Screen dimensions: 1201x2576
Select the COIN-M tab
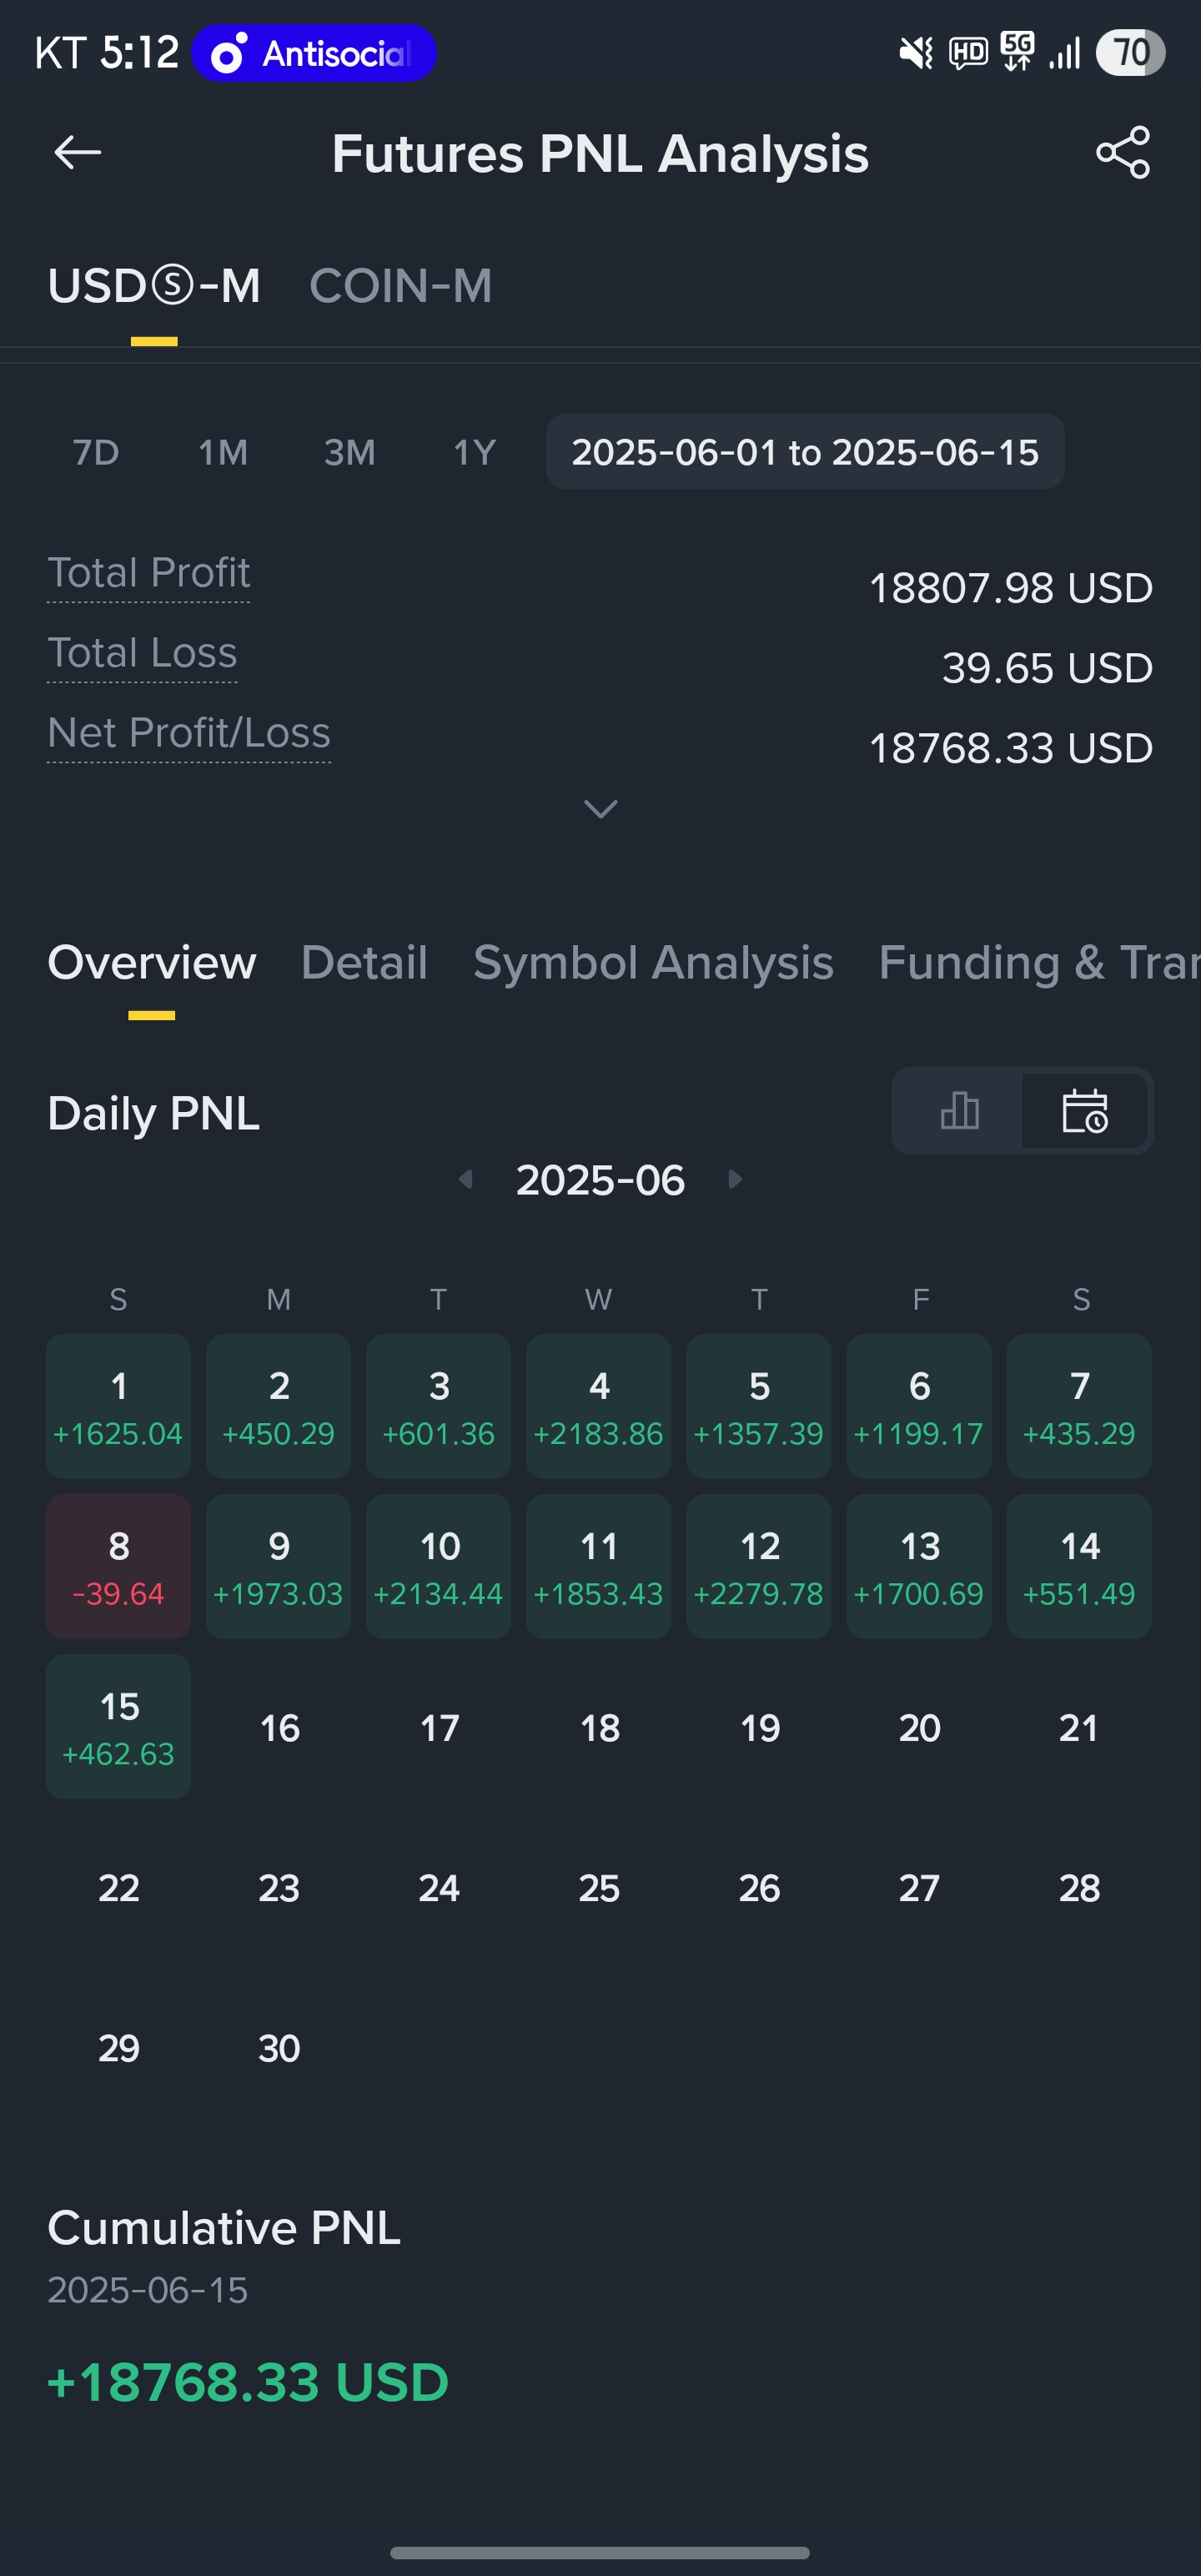[x=400, y=286]
